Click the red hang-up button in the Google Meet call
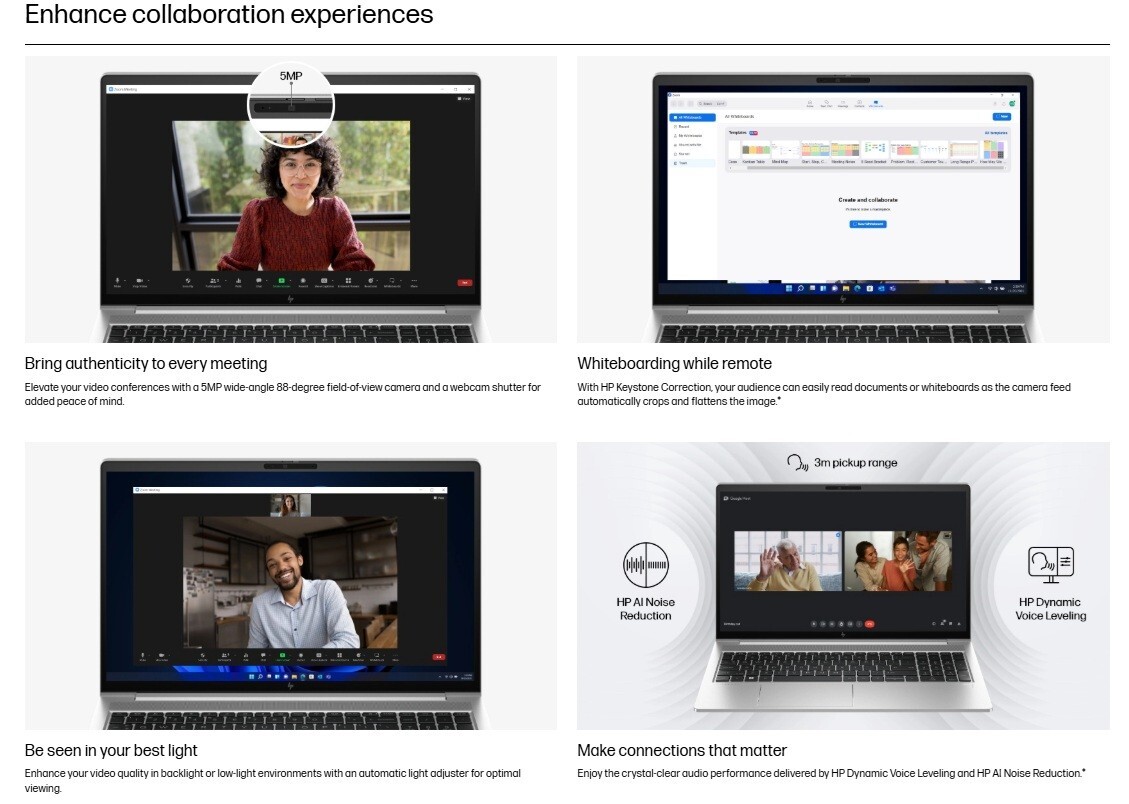 pos(869,624)
